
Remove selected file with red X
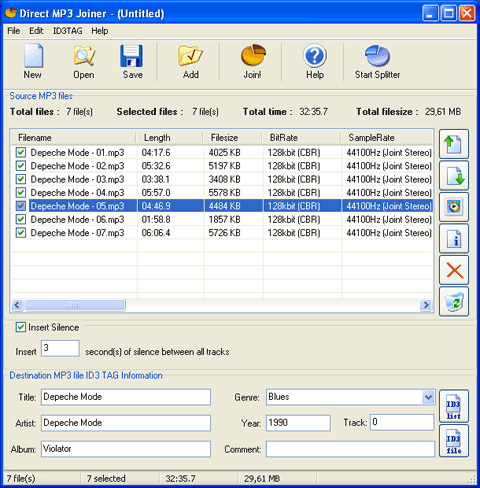click(x=454, y=270)
